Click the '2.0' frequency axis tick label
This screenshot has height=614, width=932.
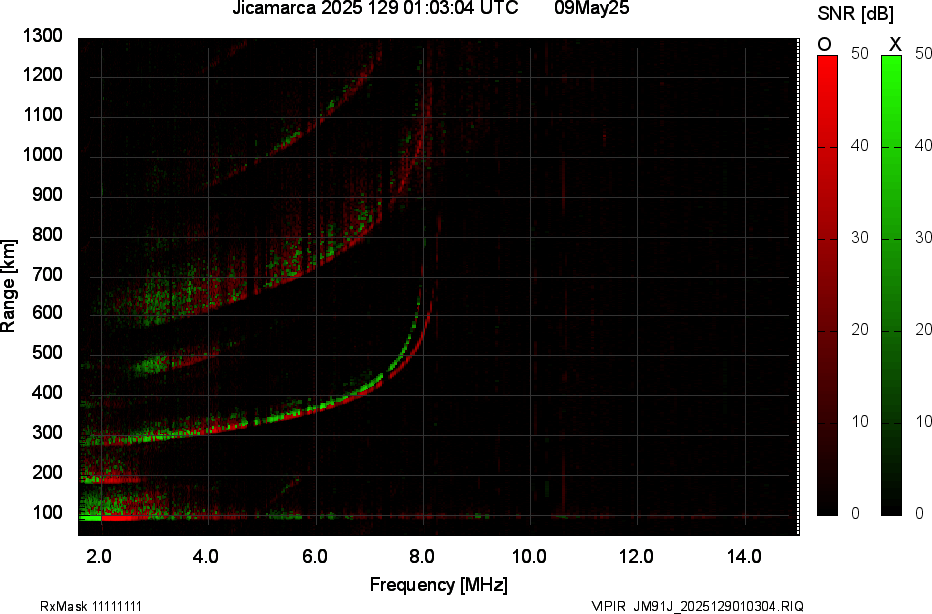coord(99,557)
